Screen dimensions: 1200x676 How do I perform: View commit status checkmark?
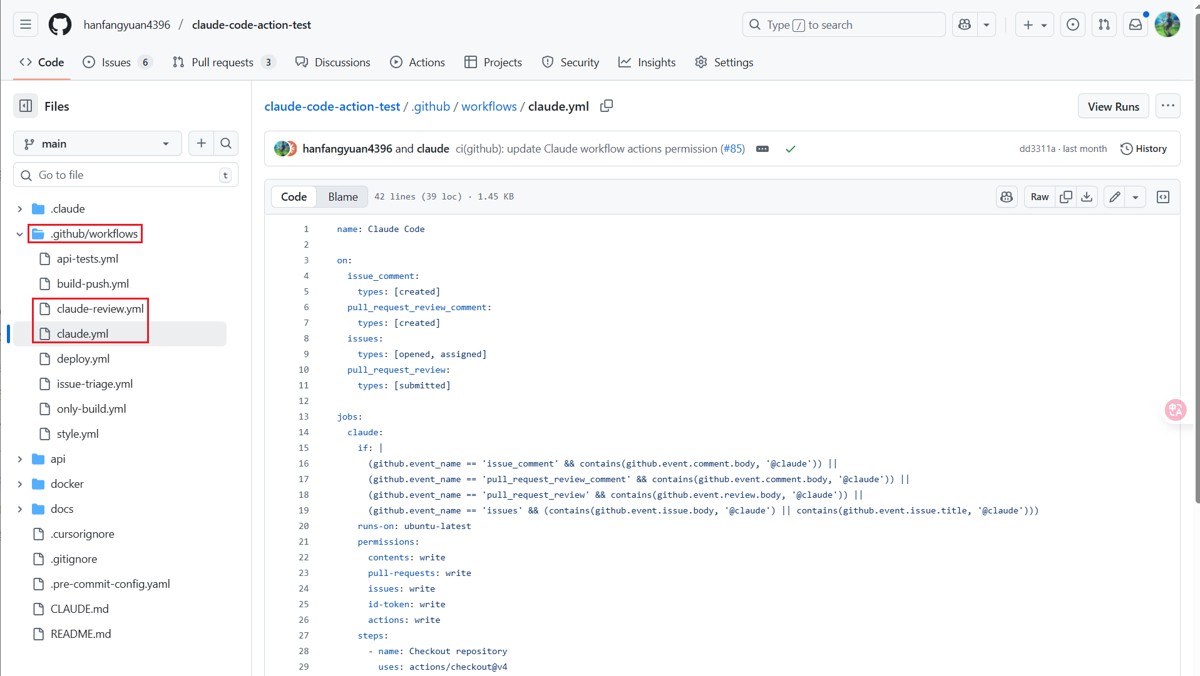pos(790,149)
